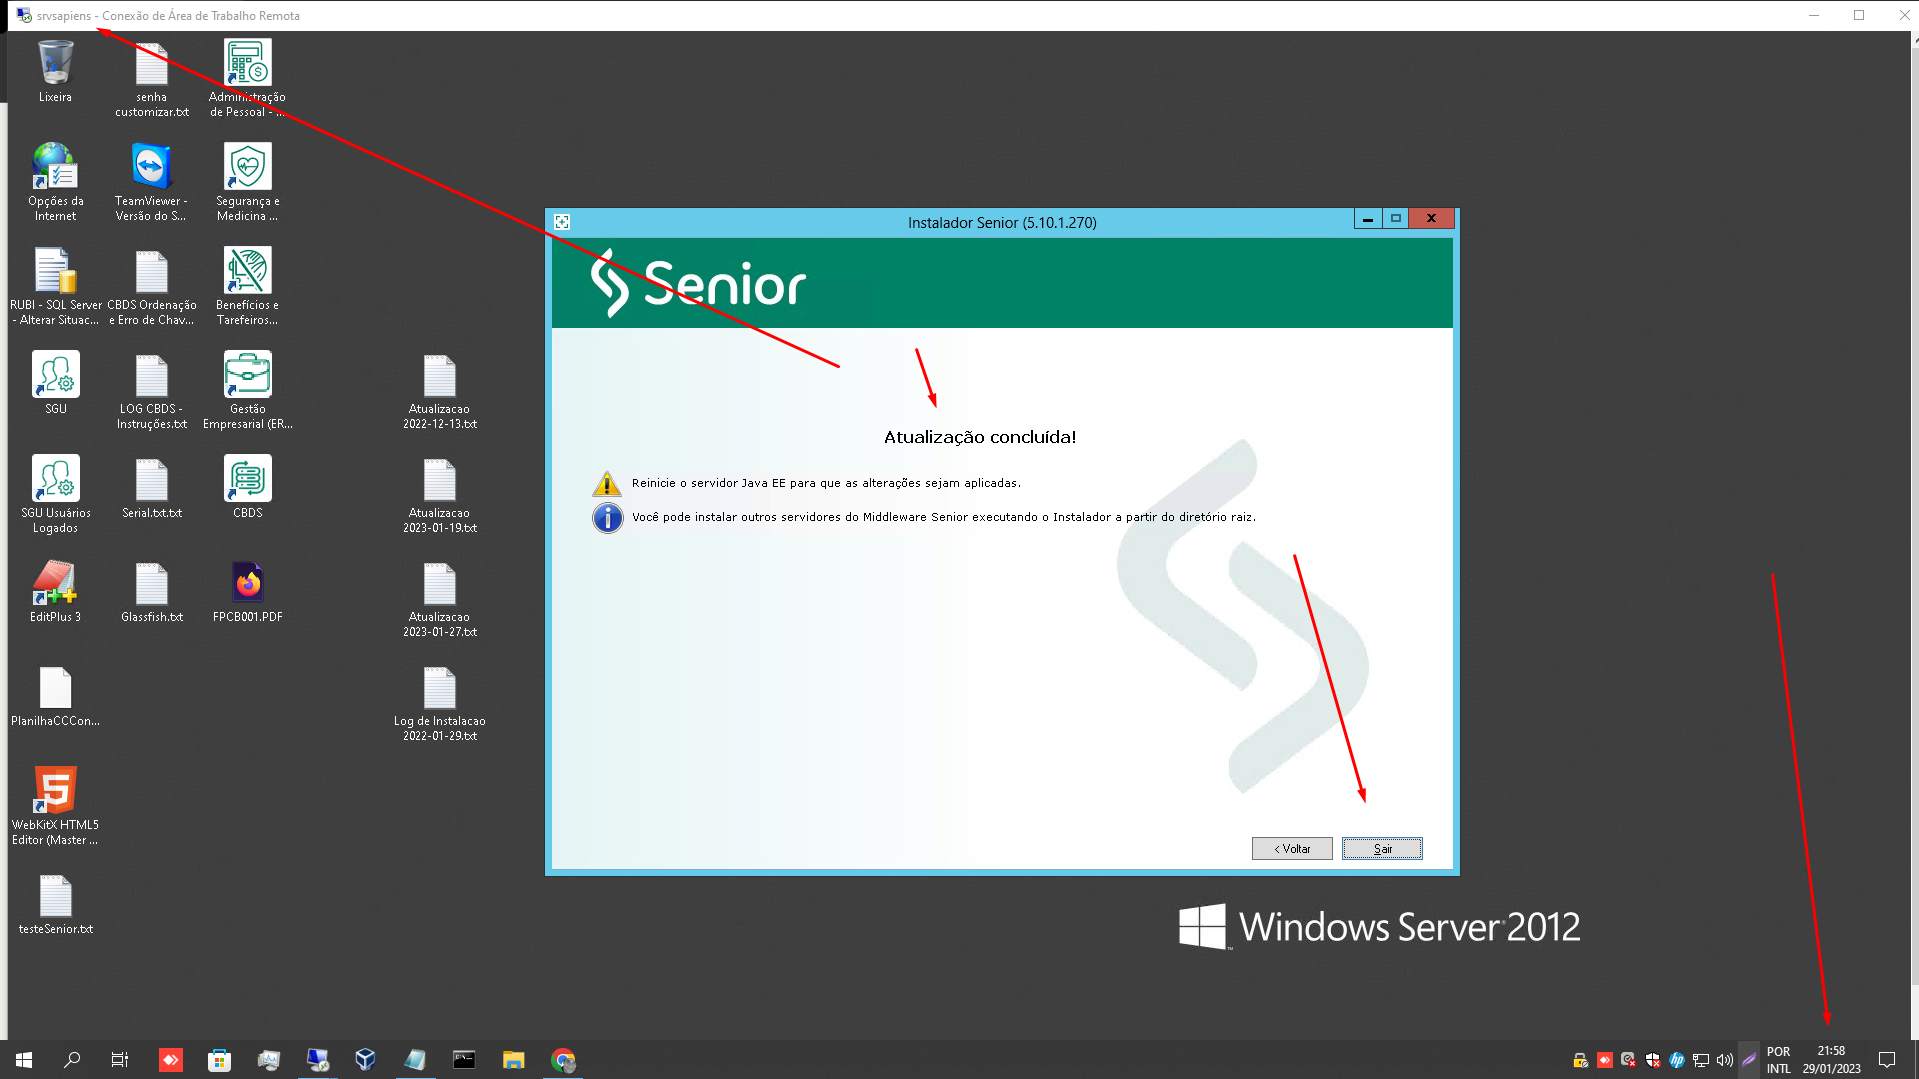Select SGU Usuários Logados shortcut
The height and width of the screenshot is (1079, 1919).
pyautogui.click(x=55, y=495)
